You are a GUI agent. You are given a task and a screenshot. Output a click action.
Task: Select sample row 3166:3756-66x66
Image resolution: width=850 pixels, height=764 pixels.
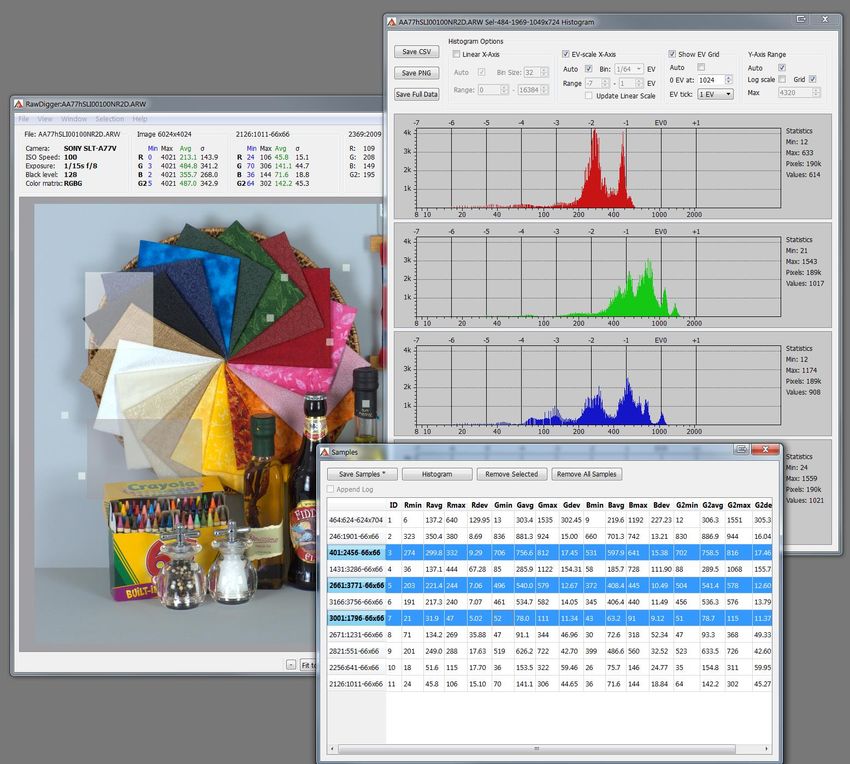pos(550,602)
